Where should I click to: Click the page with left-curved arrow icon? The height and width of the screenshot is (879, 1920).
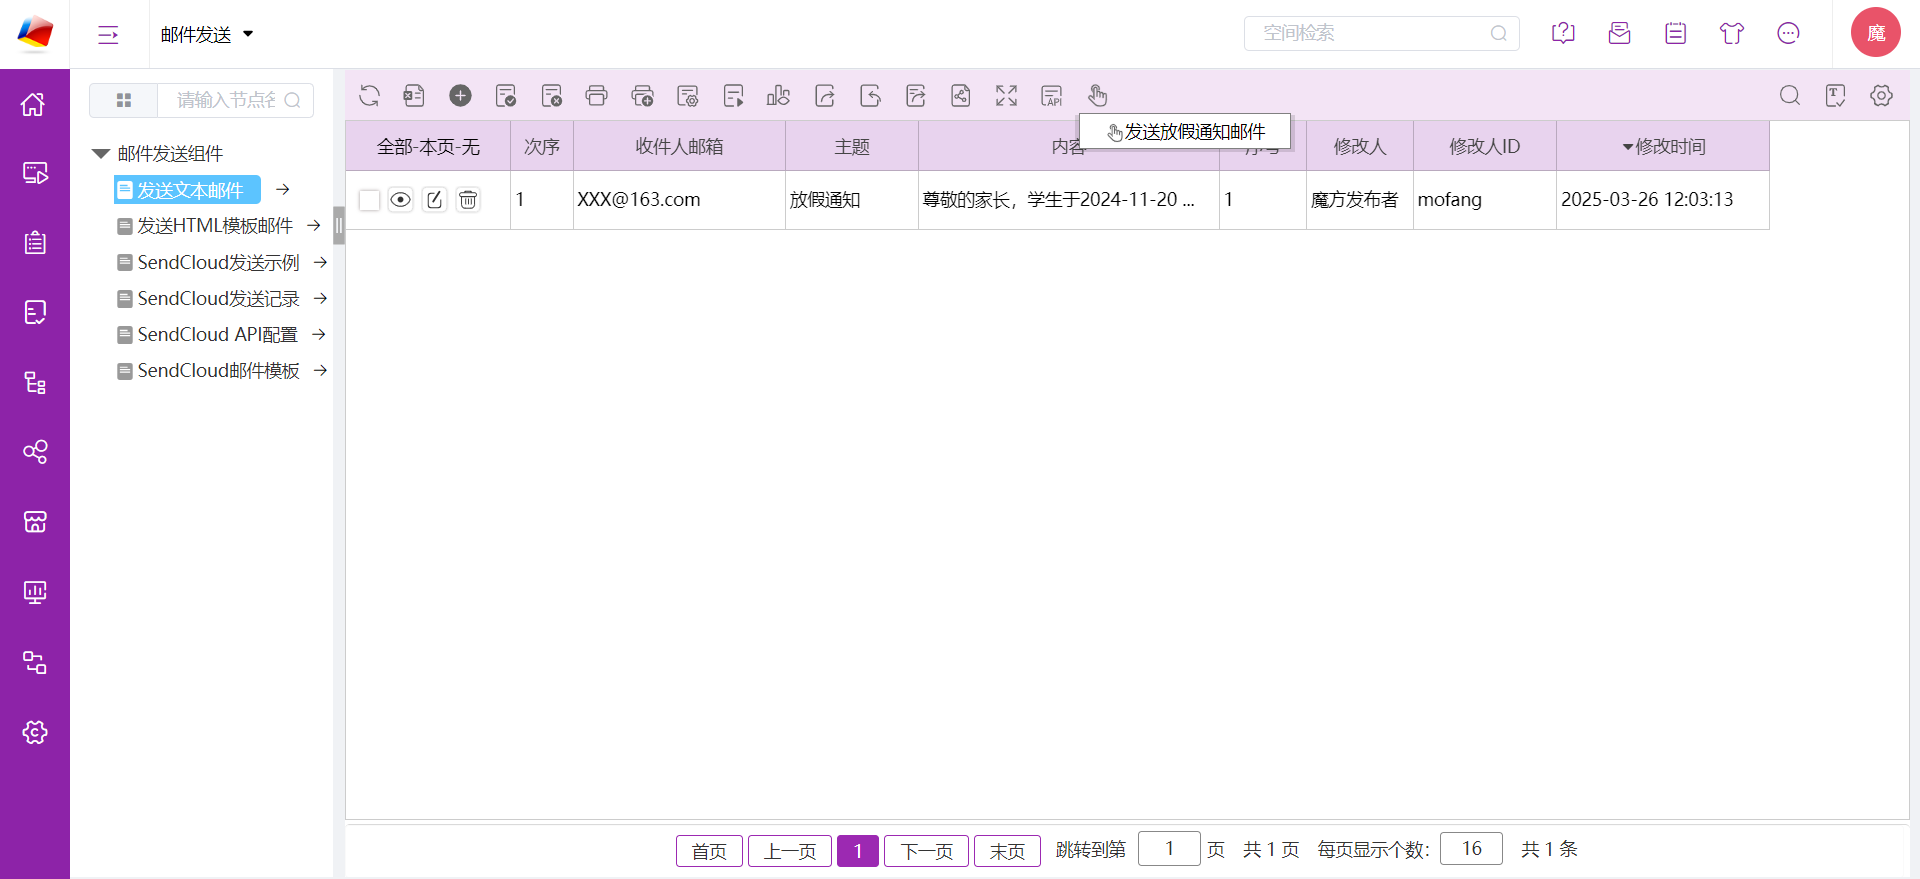870,96
